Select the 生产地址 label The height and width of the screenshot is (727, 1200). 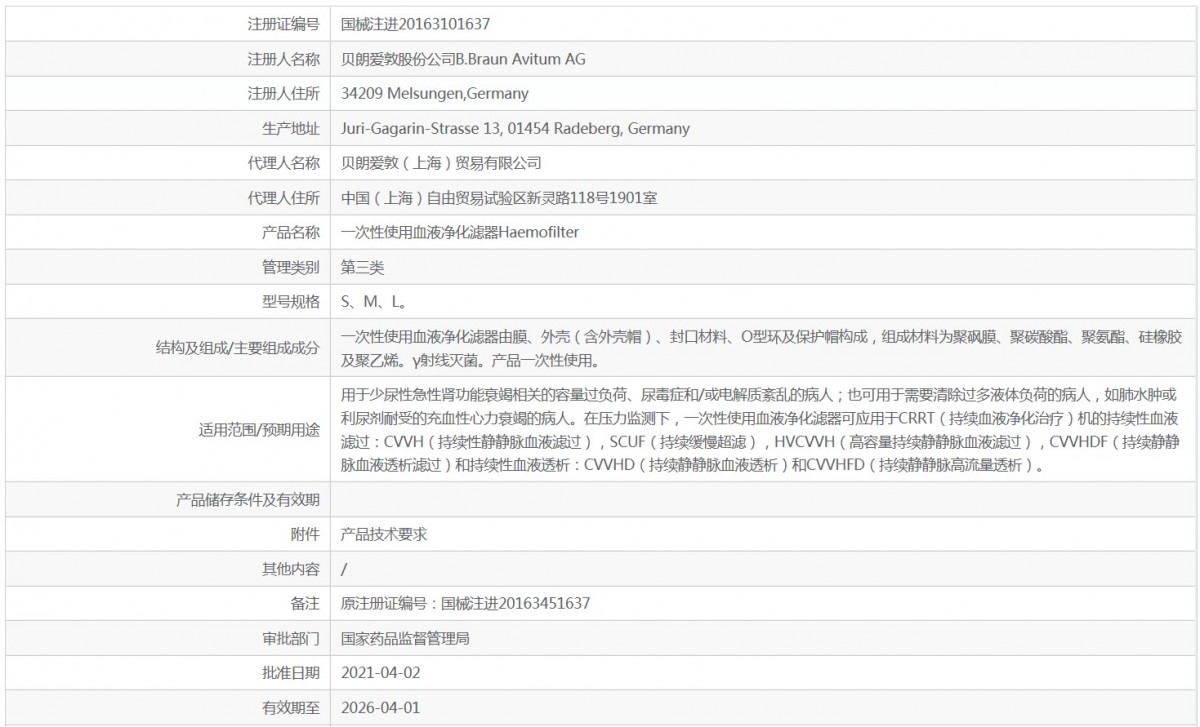(290, 129)
